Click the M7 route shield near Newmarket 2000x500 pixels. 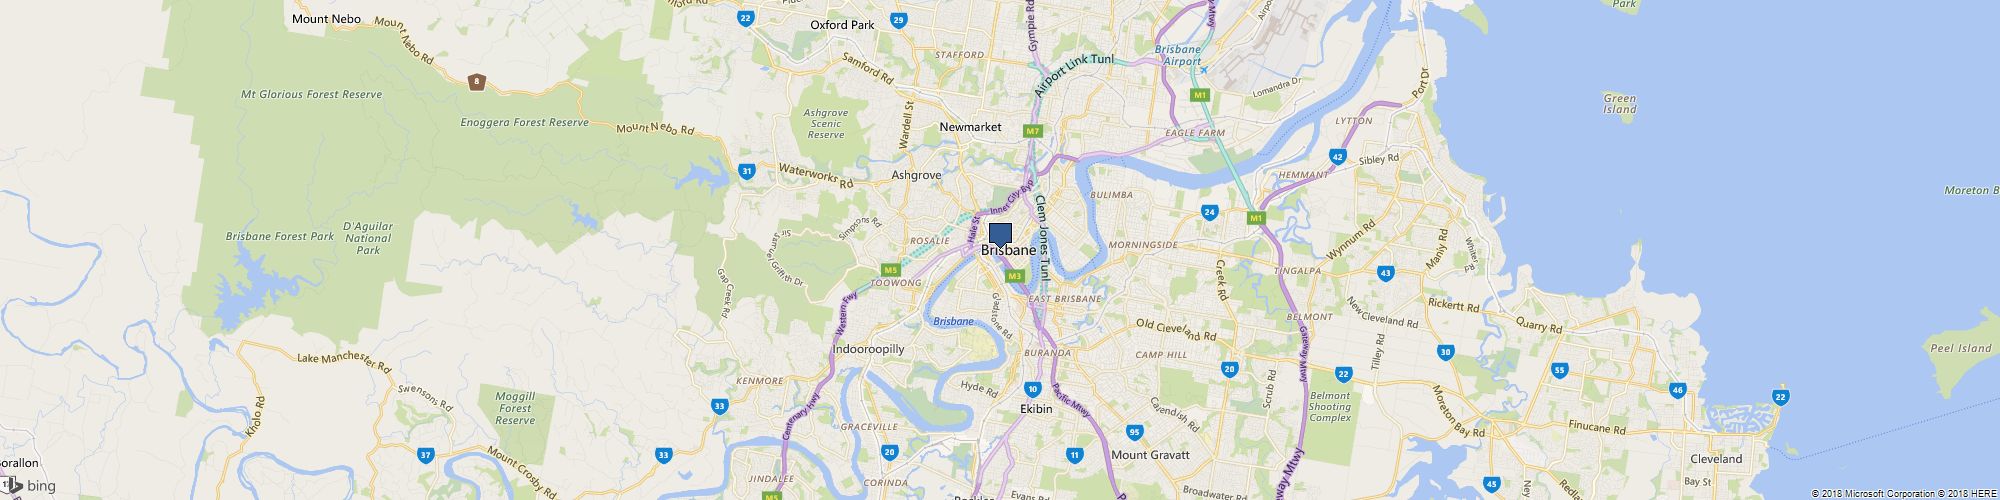coord(1033,131)
